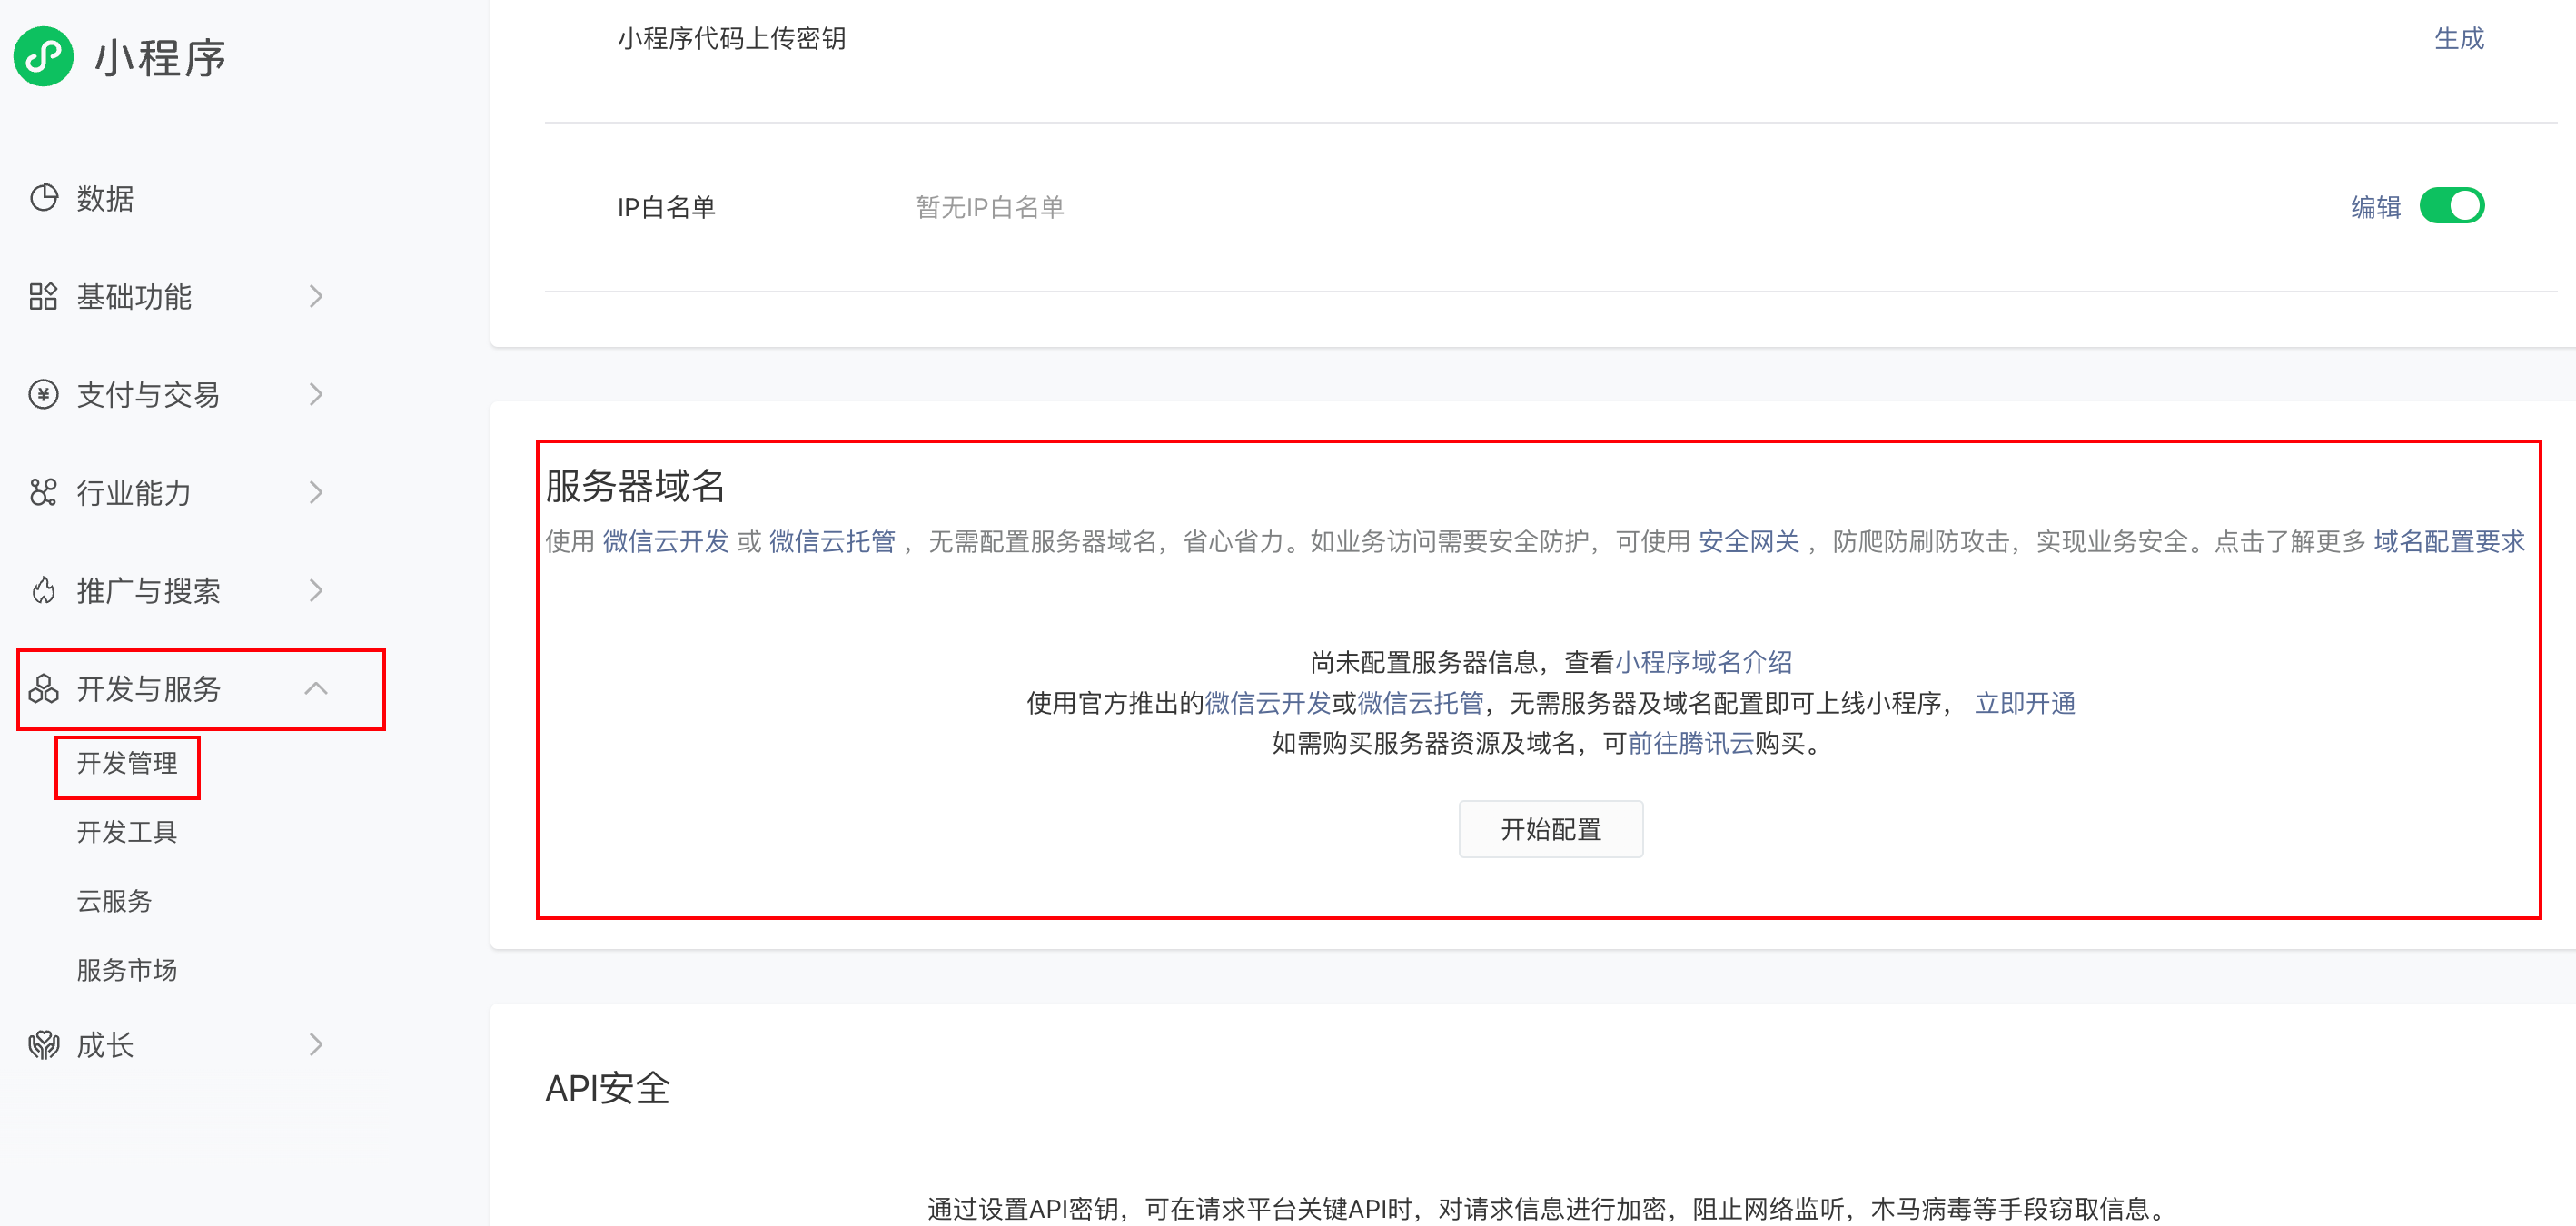Click 编辑 link next to IP白名单

(2375, 207)
